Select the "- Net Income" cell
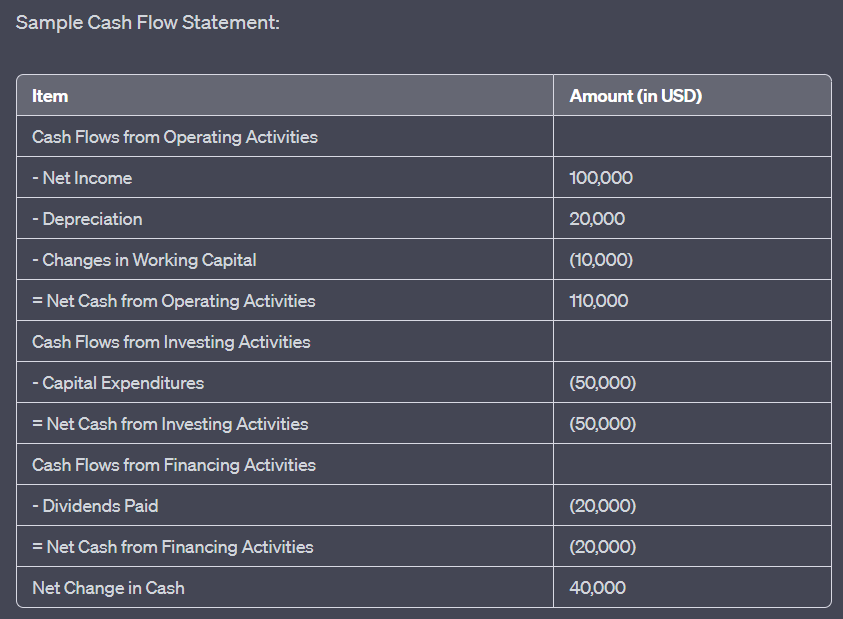The image size is (843, 619). click(82, 178)
